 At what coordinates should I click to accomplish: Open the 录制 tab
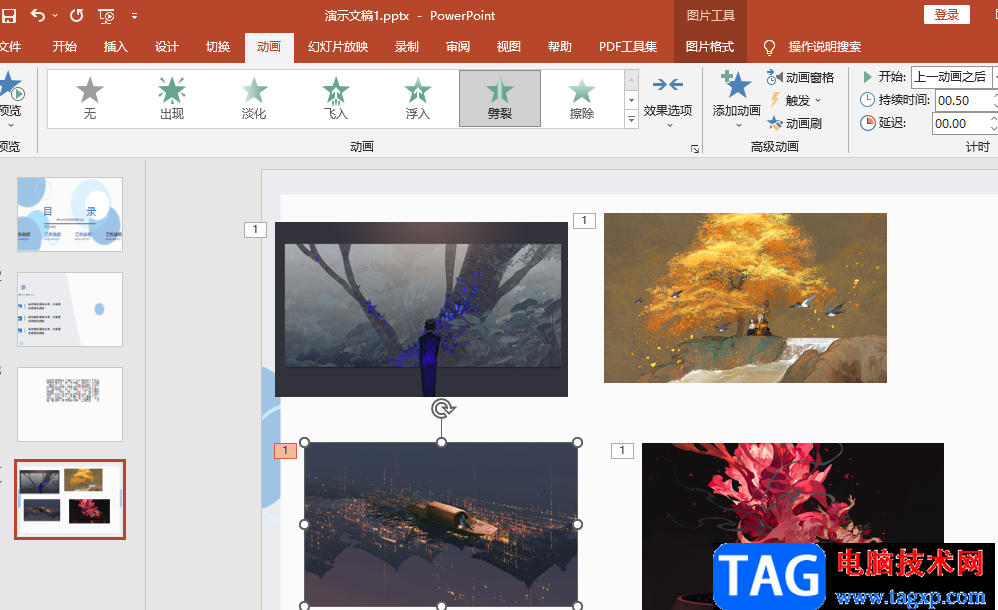407,46
